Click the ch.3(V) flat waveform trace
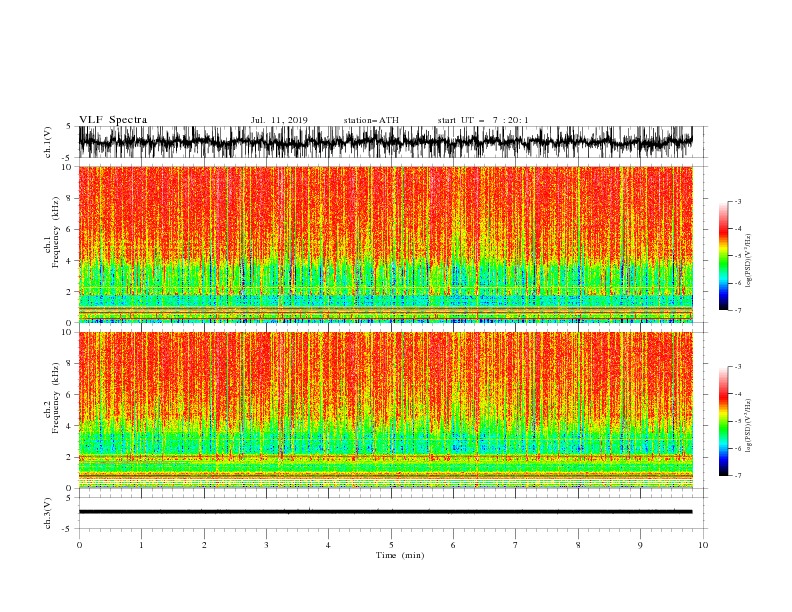792x612 pixels. [386, 512]
